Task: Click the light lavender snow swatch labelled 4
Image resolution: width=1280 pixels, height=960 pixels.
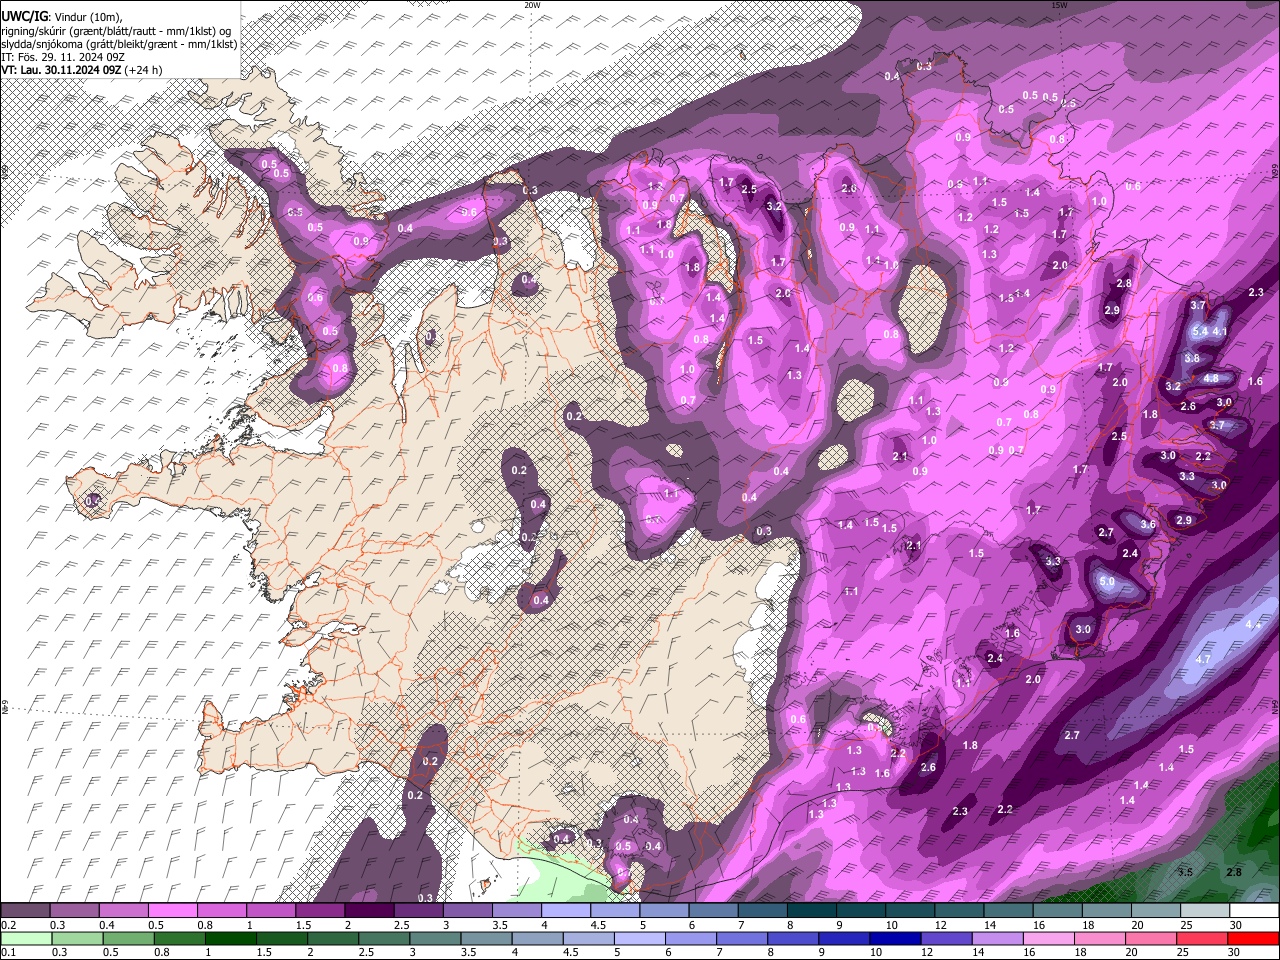Action: tap(564, 911)
